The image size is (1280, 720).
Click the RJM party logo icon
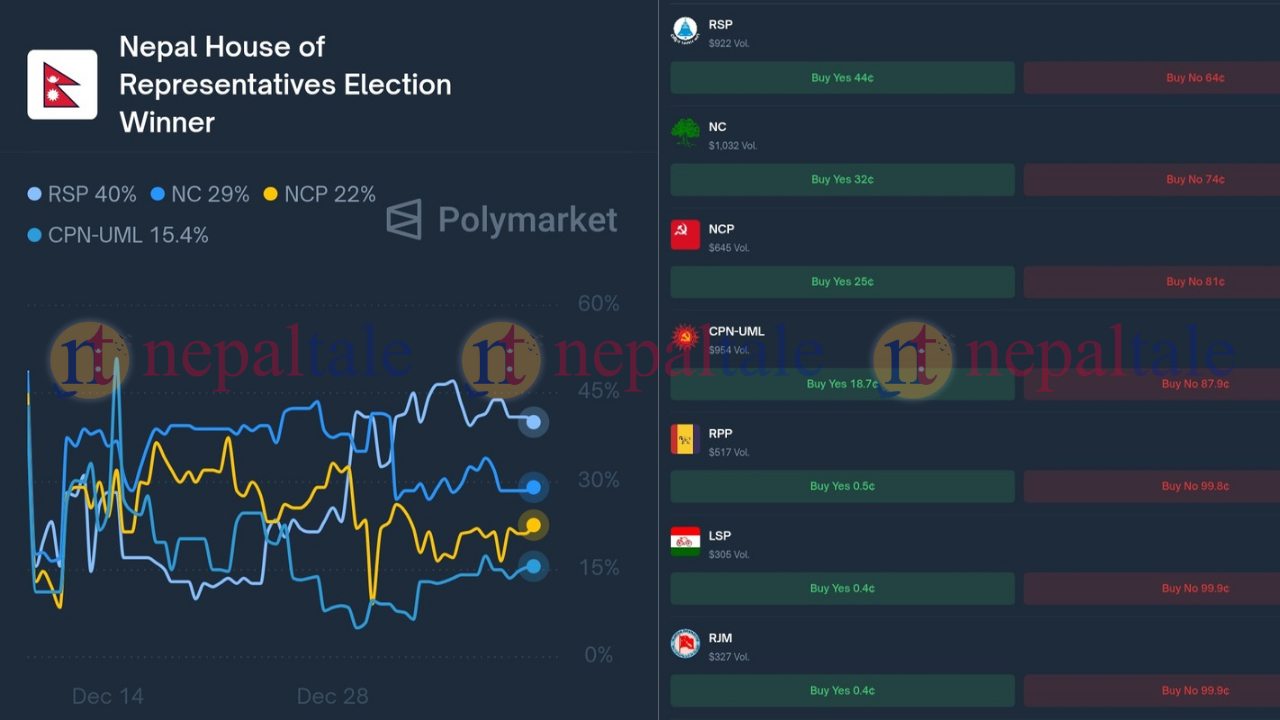click(685, 644)
